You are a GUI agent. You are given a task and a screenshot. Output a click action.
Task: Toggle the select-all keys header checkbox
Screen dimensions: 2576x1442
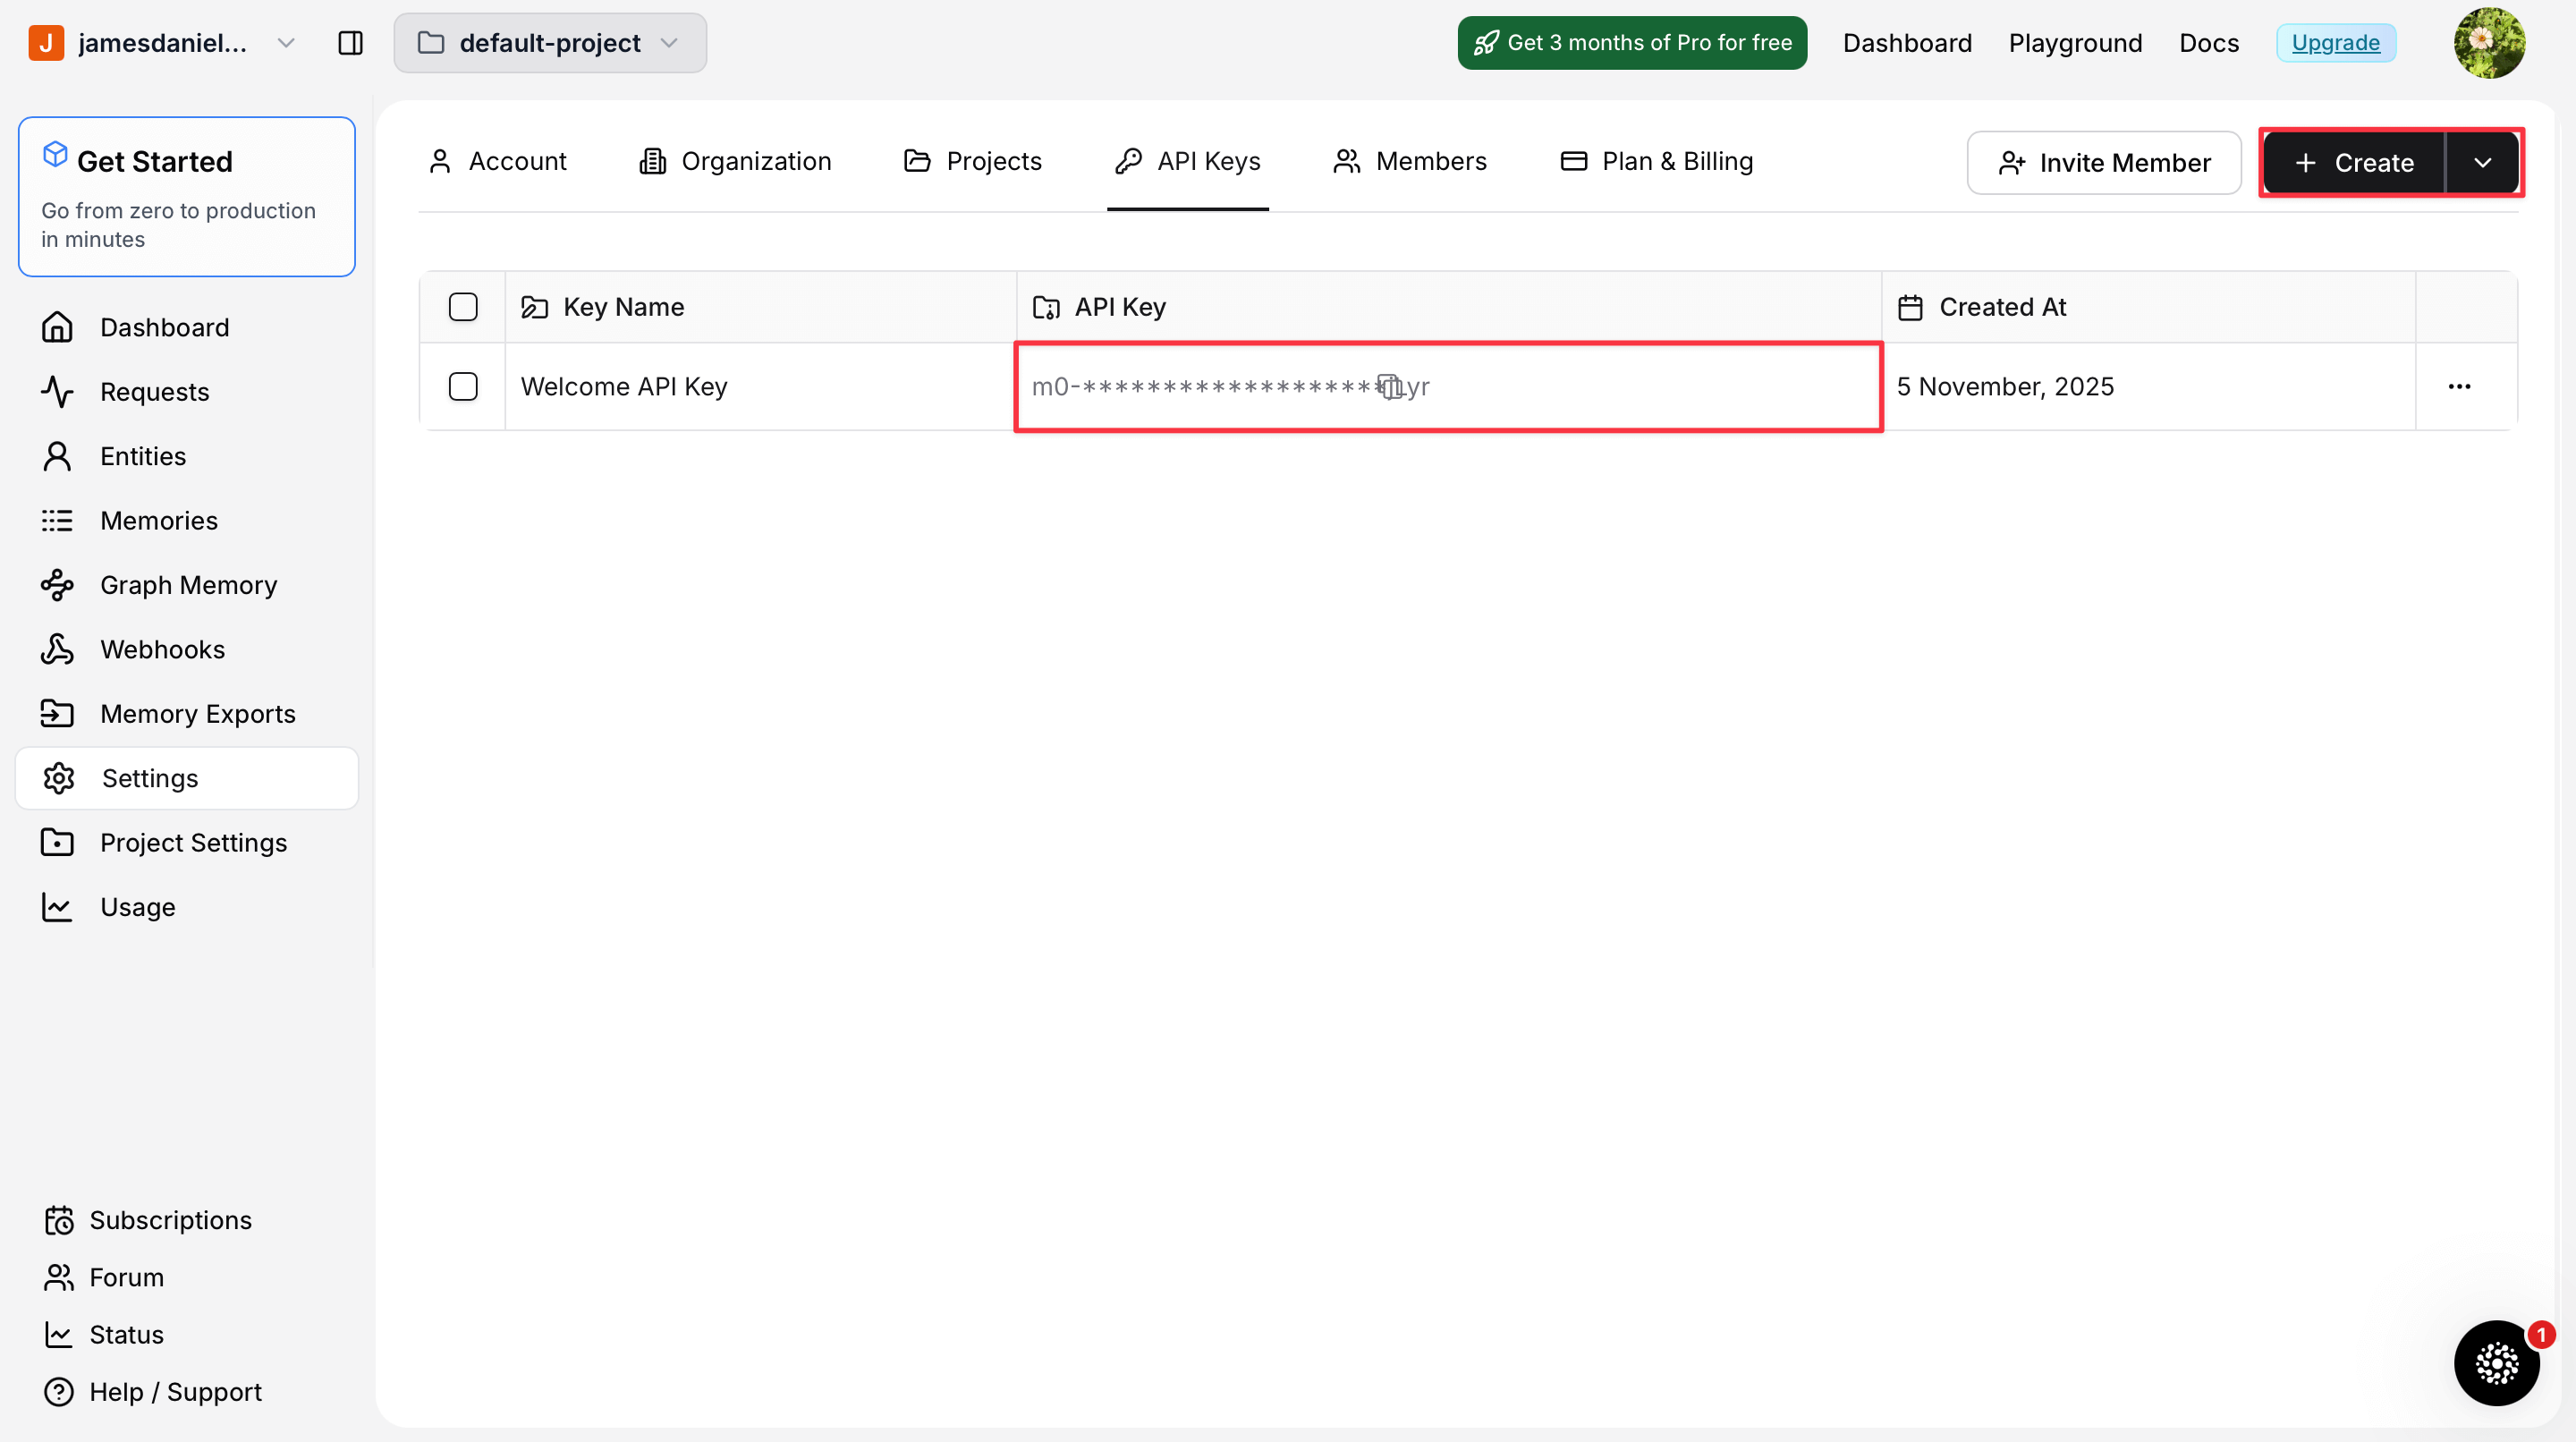[x=463, y=307]
